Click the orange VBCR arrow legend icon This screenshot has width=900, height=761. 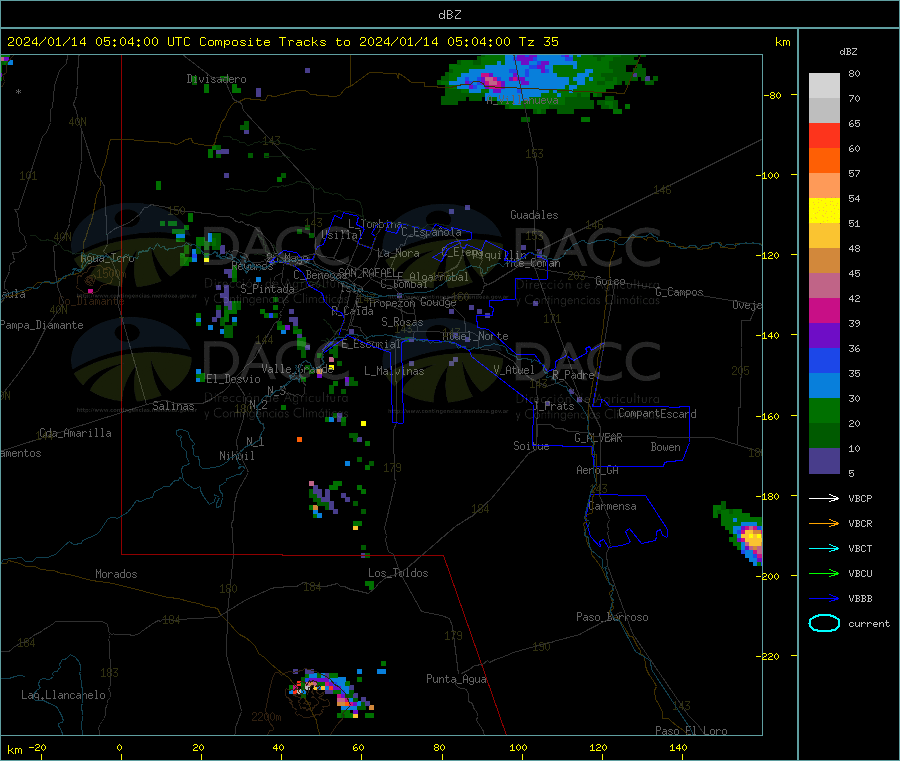click(x=824, y=523)
